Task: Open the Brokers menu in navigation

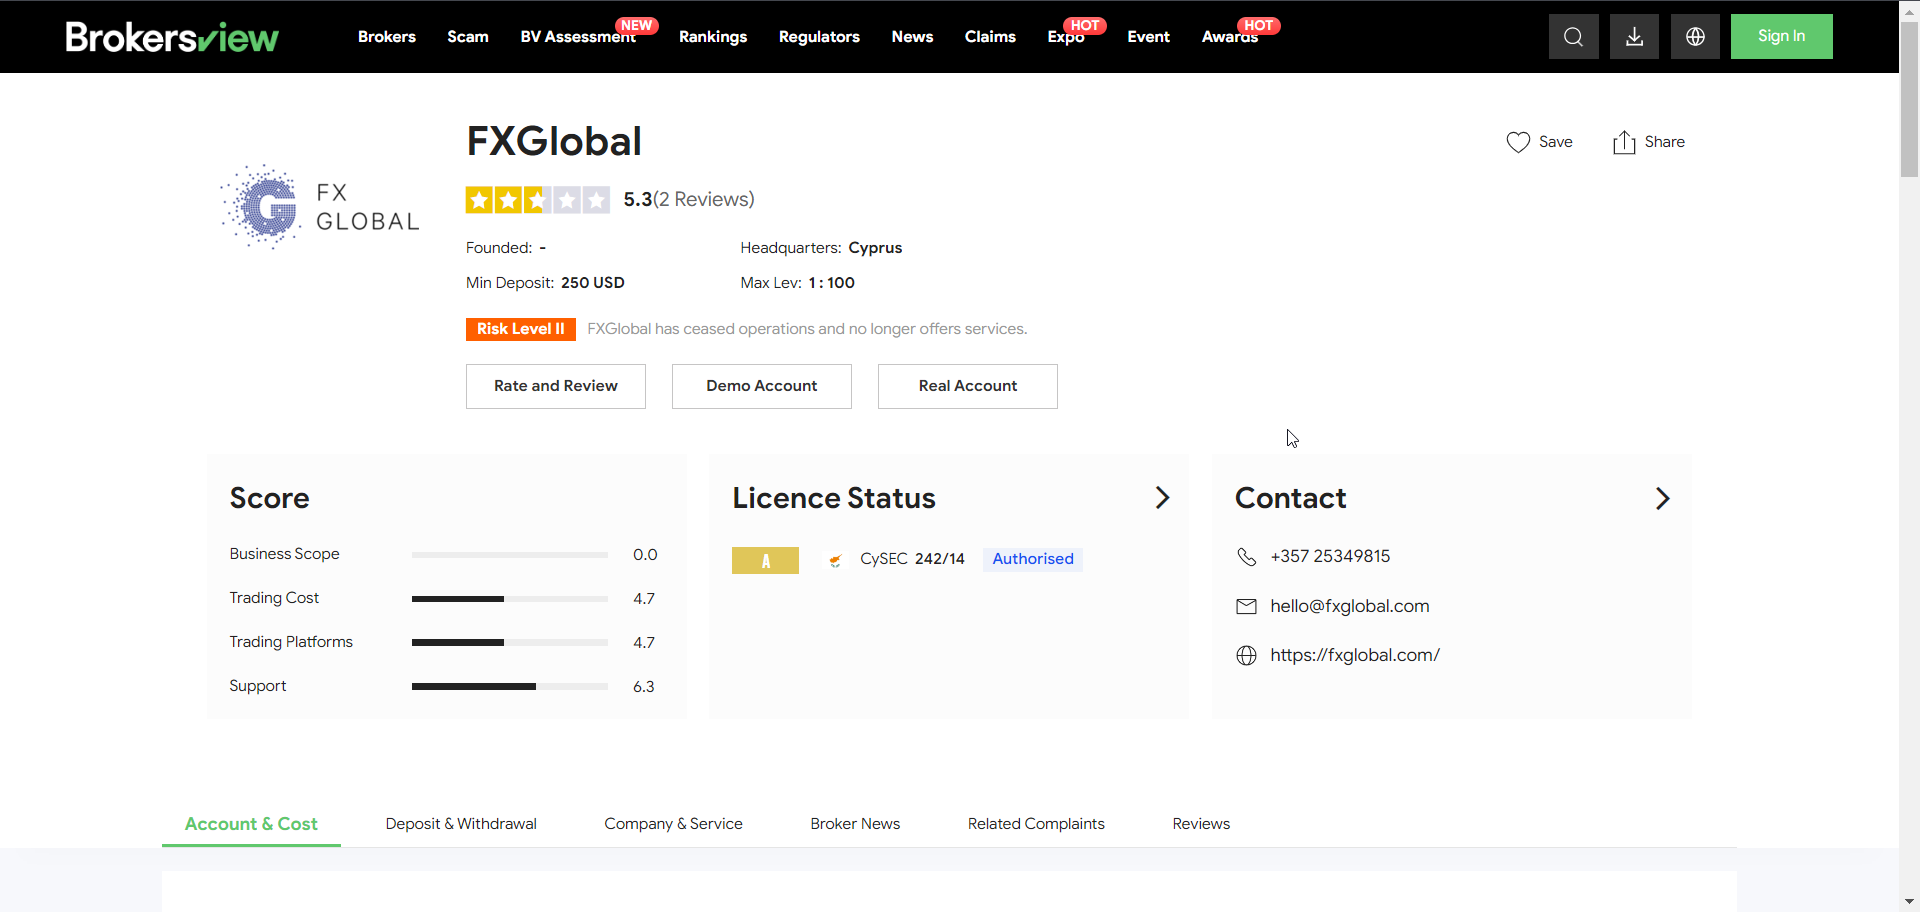Action: click(x=386, y=37)
